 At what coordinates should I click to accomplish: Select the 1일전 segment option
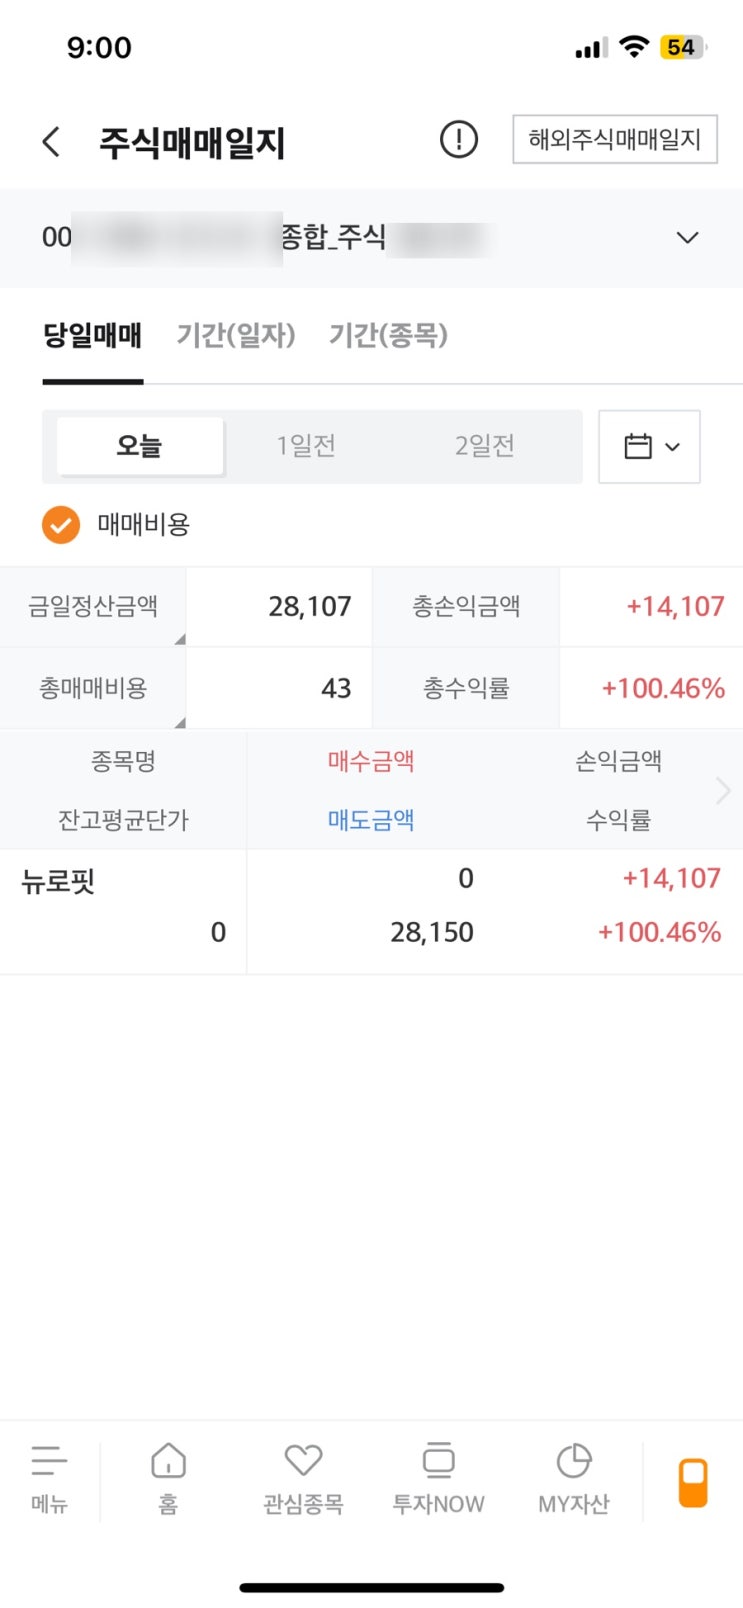tap(306, 445)
